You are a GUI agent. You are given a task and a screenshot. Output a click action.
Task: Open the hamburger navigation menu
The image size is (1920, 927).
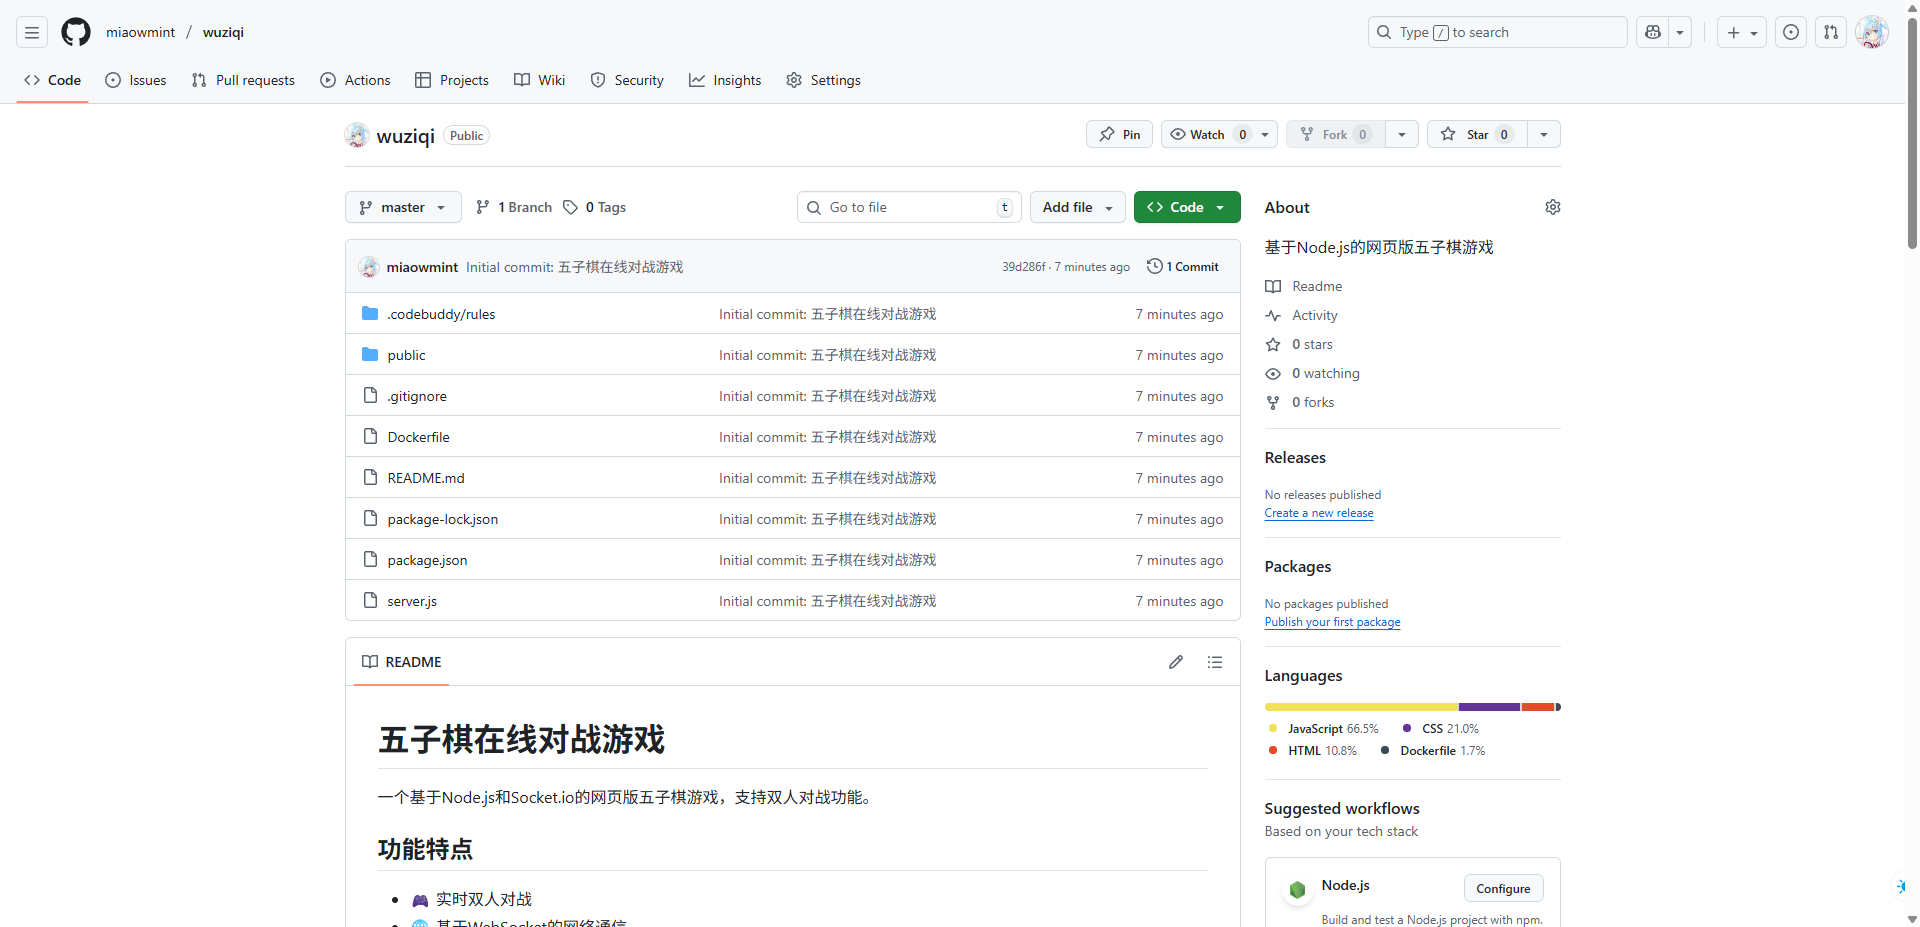click(32, 32)
